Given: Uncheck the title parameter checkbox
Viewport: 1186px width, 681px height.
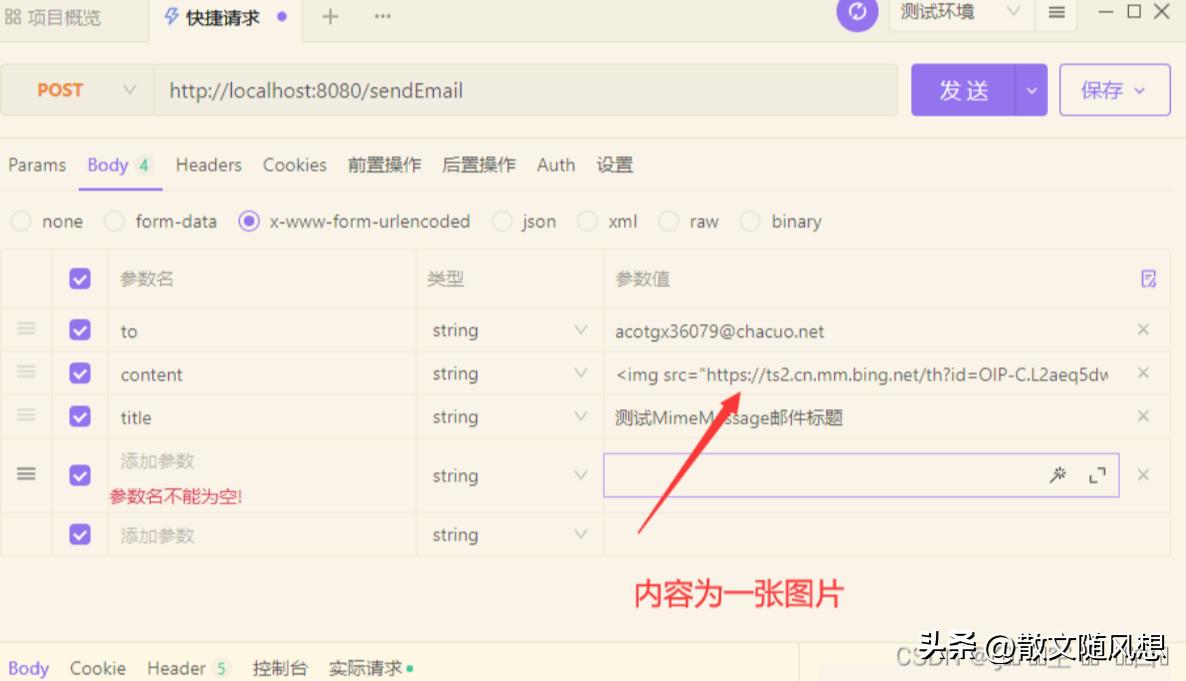Looking at the screenshot, I should point(79,417).
